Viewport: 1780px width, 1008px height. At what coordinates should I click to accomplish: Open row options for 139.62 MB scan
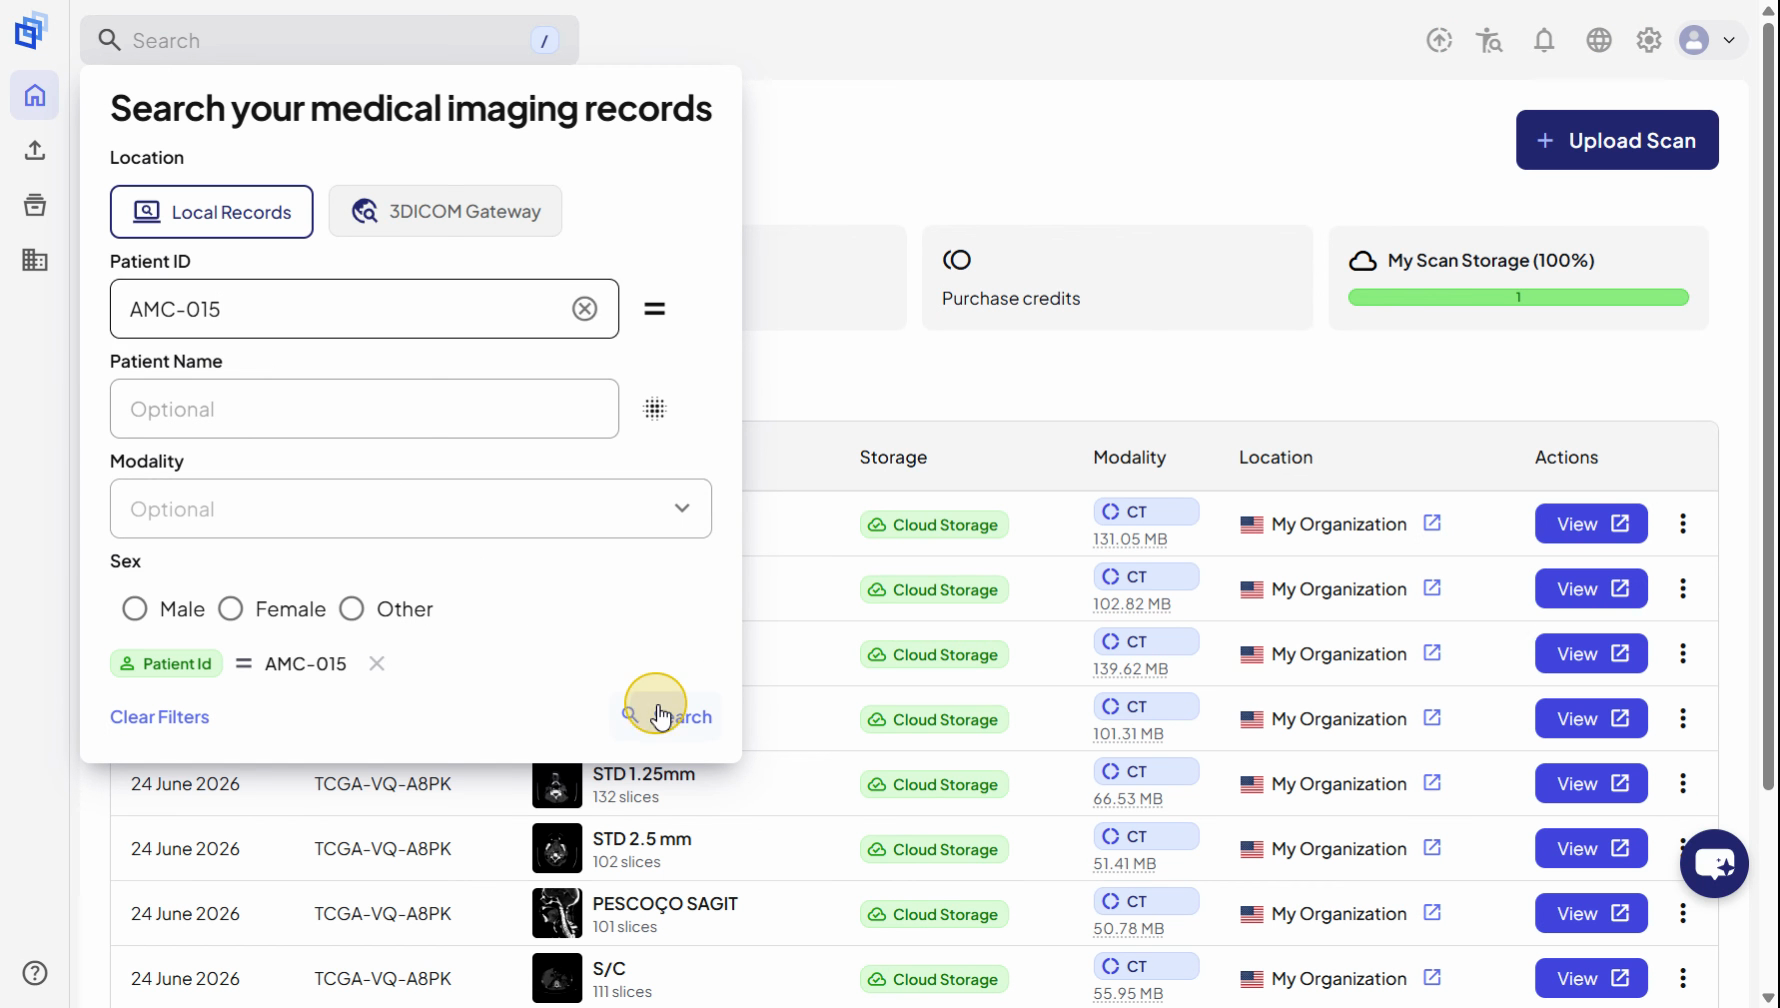1683,654
